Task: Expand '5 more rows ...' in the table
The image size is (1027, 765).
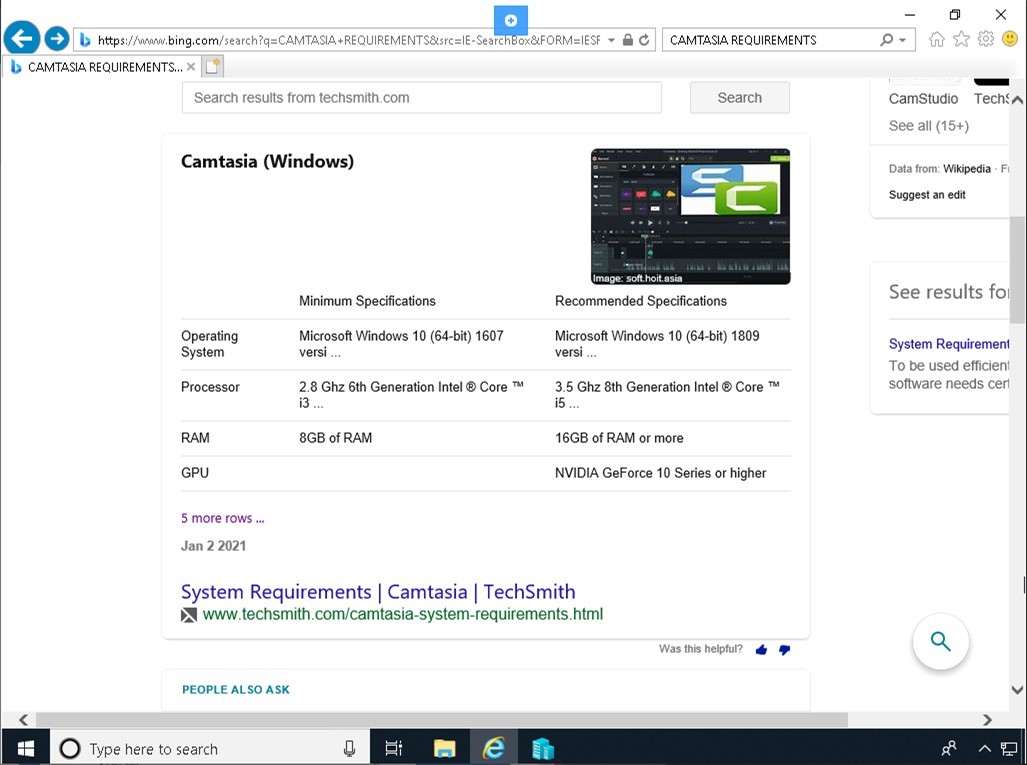Action: 223,518
